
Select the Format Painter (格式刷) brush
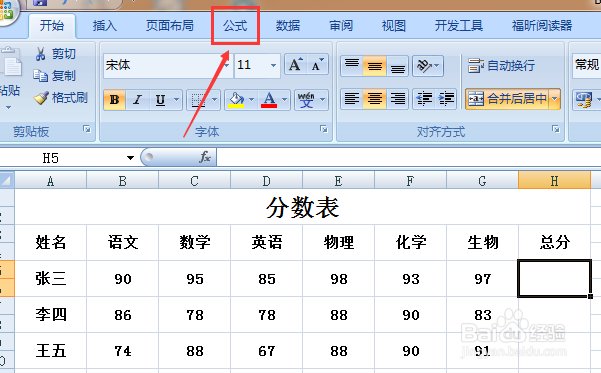(x=61, y=98)
